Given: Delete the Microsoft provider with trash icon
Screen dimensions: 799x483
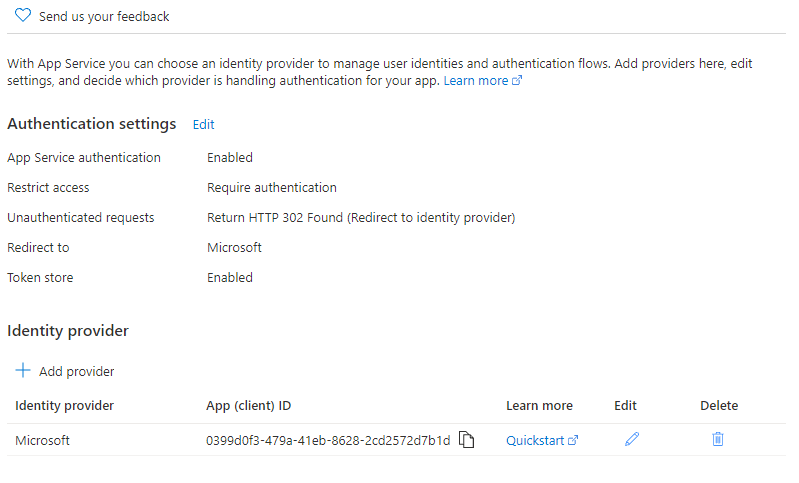Looking at the screenshot, I should click(718, 439).
